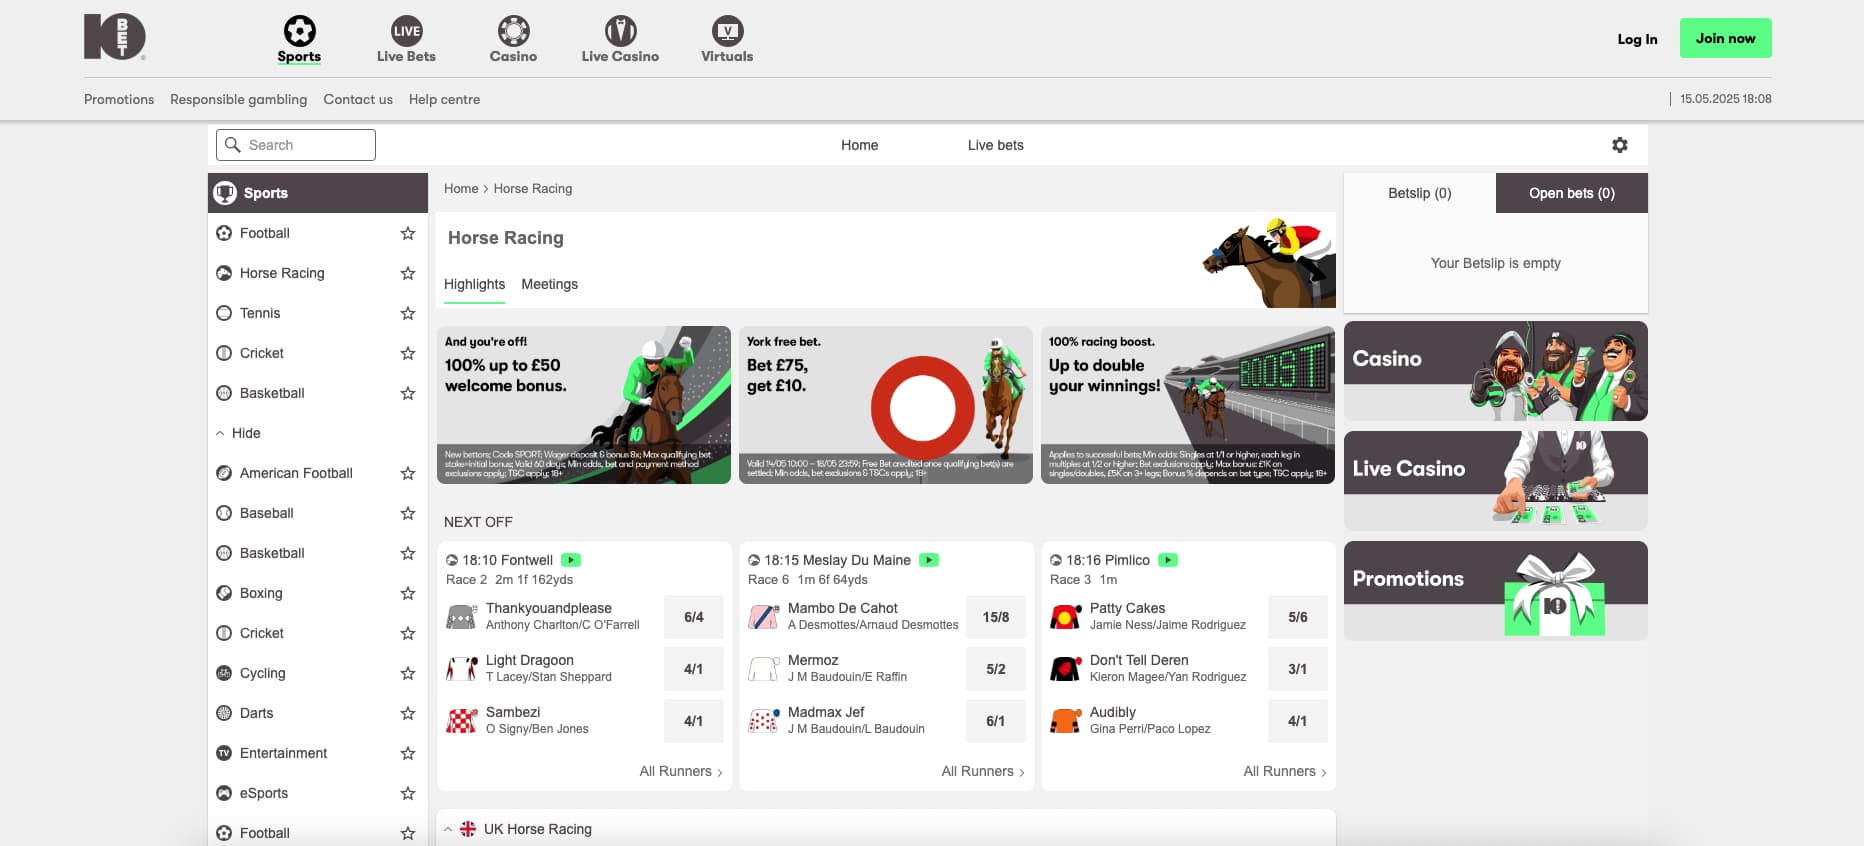Screen dimensions: 1864x846
Task: Toggle favorite star for Darts
Action: 408,713
